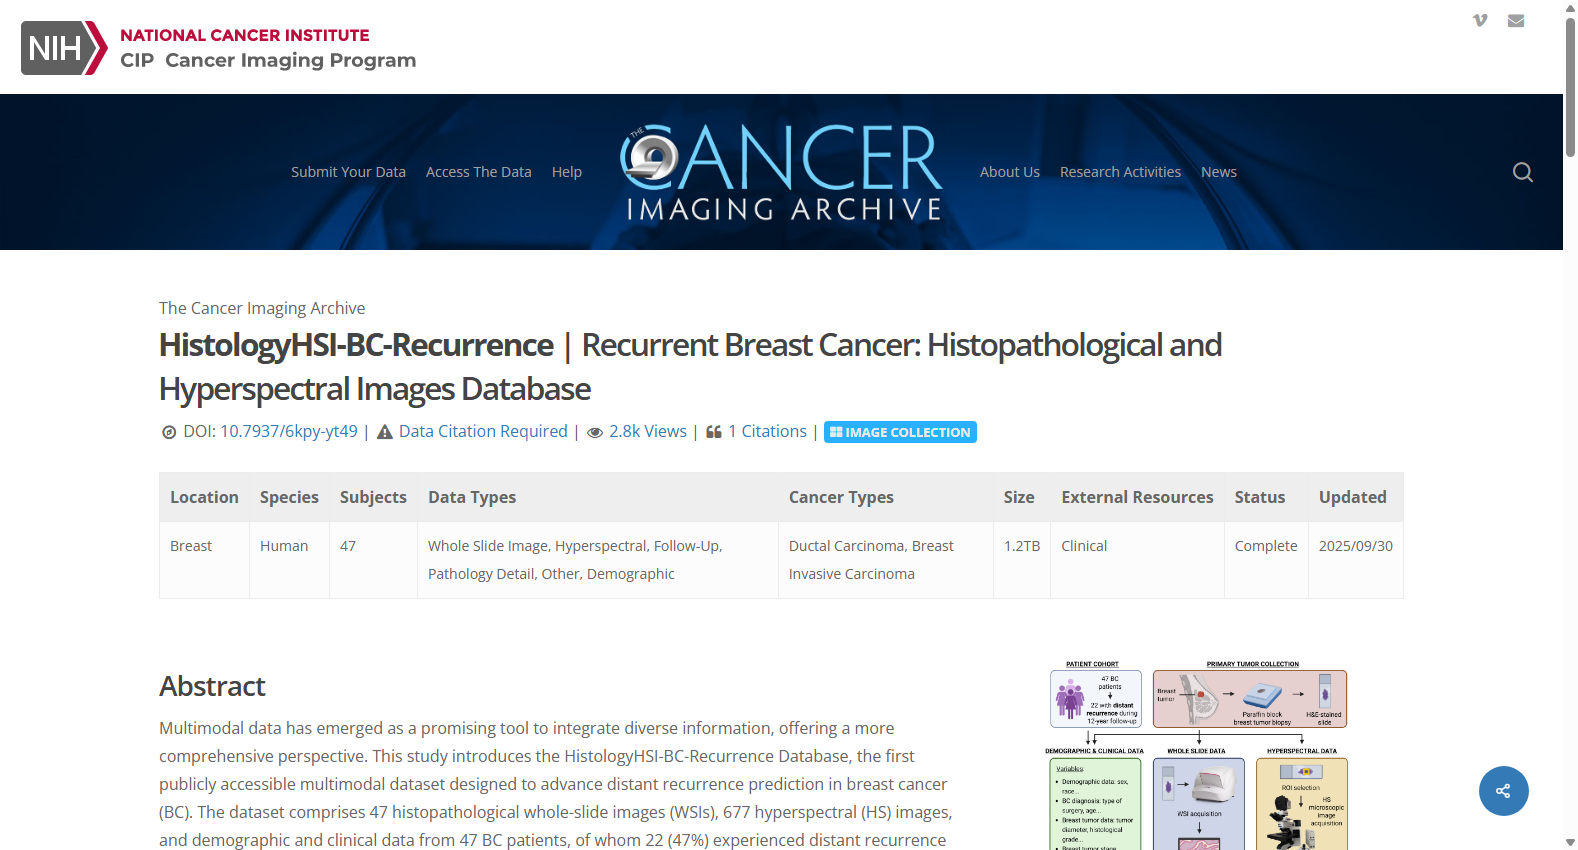Open the Research Activities menu

[x=1120, y=172]
